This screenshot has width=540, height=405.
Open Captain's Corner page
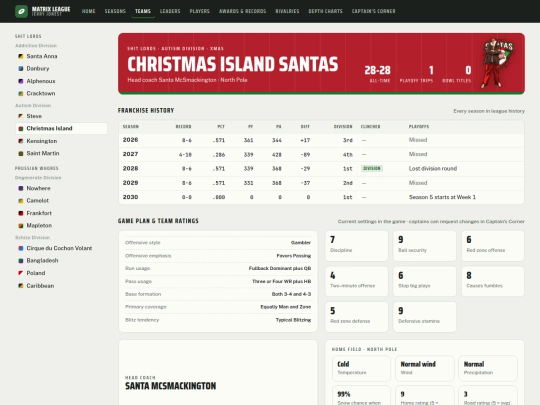point(374,11)
